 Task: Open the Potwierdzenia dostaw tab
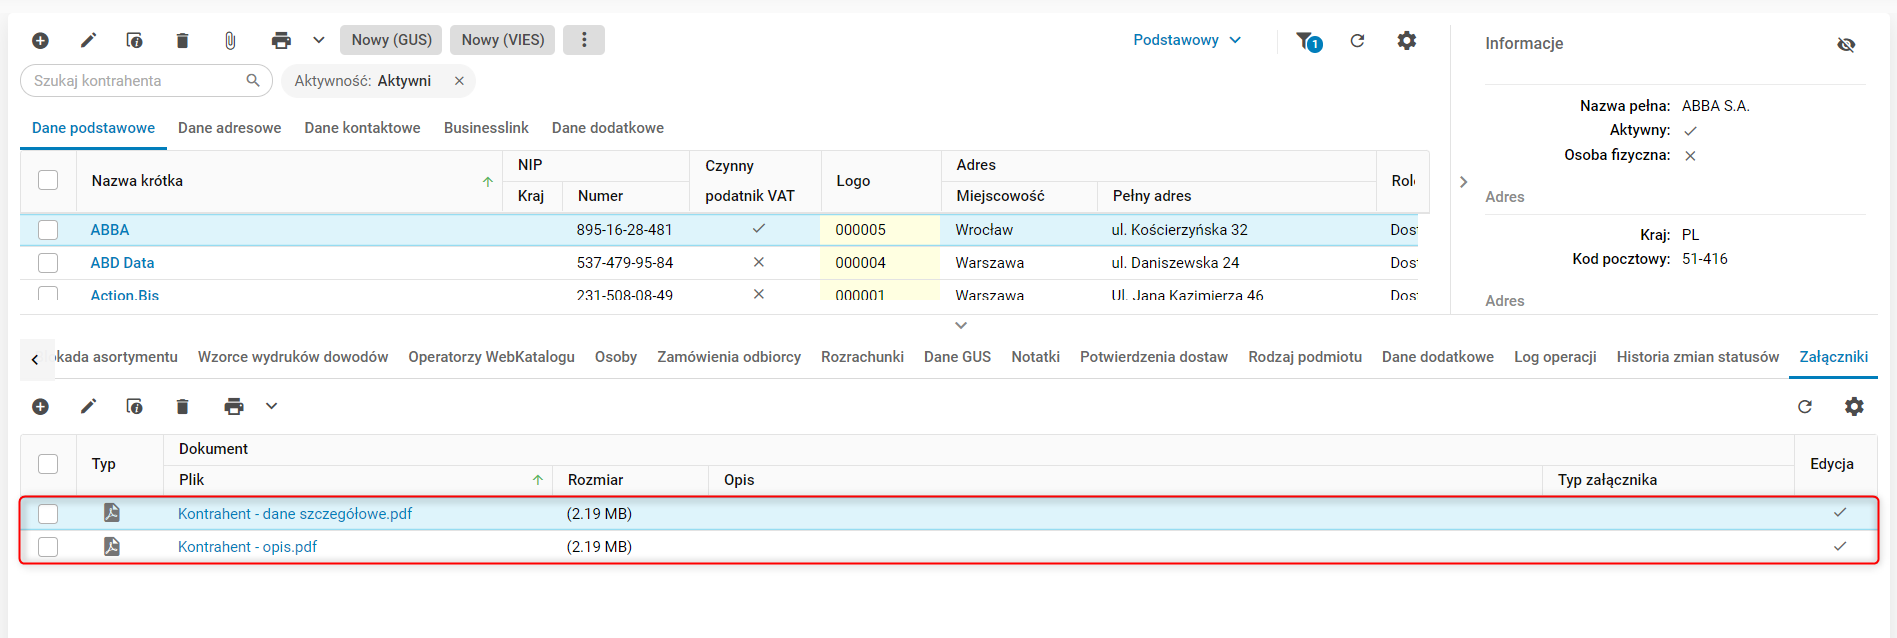pos(1154,357)
